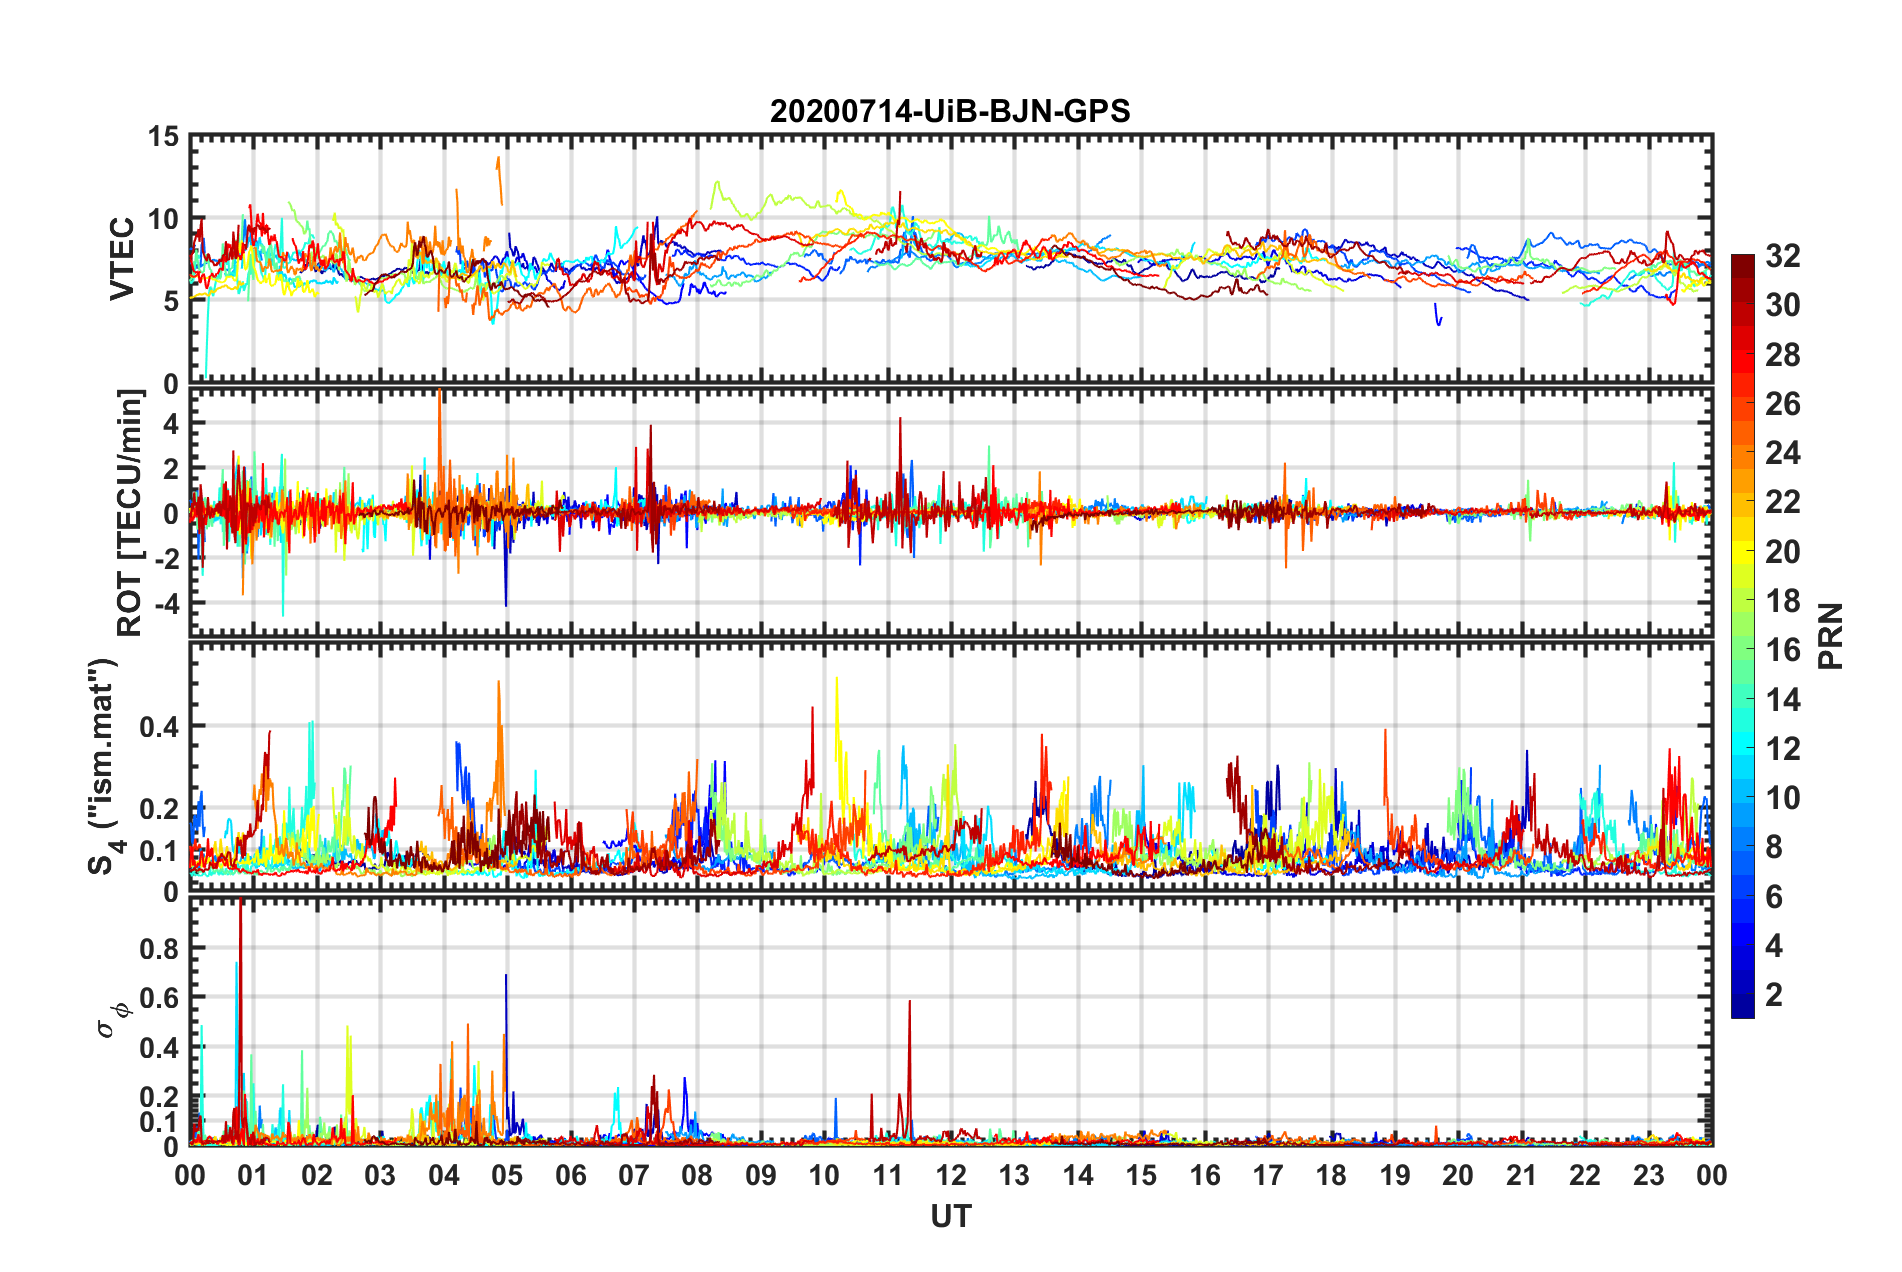The height and width of the screenshot is (1272, 1902).
Task: Click the 0.8 tick on the sigma-phi axis
Action: (x=160, y=948)
